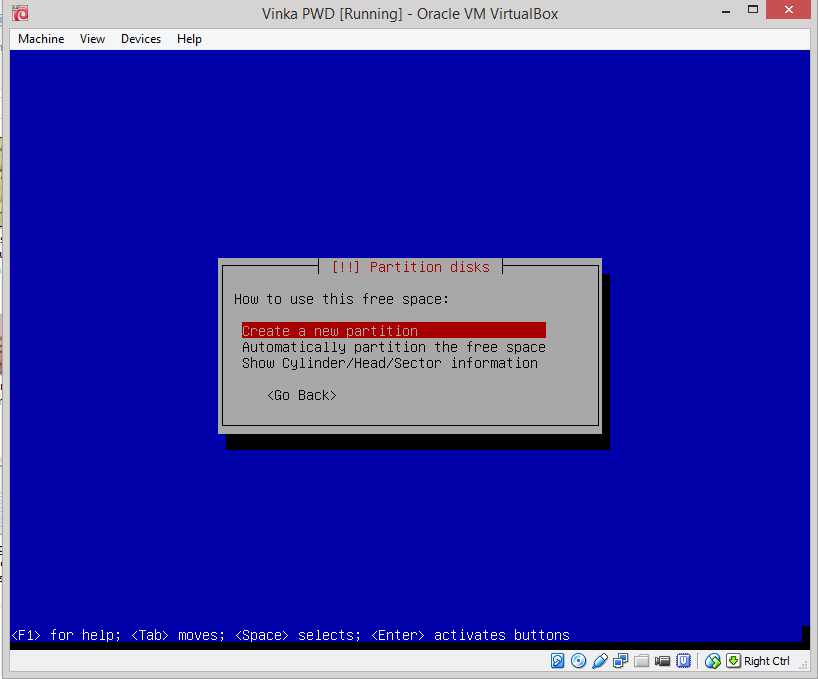
Task: Click the window resize grip in status bar
Action: click(x=804, y=665)
